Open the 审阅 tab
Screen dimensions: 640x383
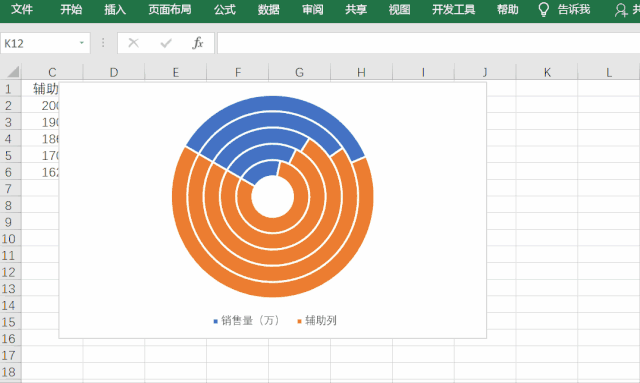coord(313,9)
